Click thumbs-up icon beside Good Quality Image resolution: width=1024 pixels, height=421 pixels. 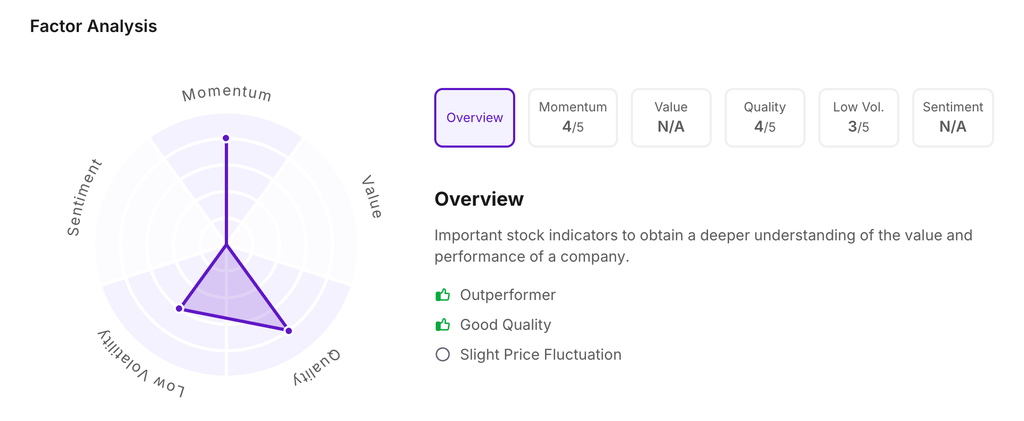coord(443,325)
